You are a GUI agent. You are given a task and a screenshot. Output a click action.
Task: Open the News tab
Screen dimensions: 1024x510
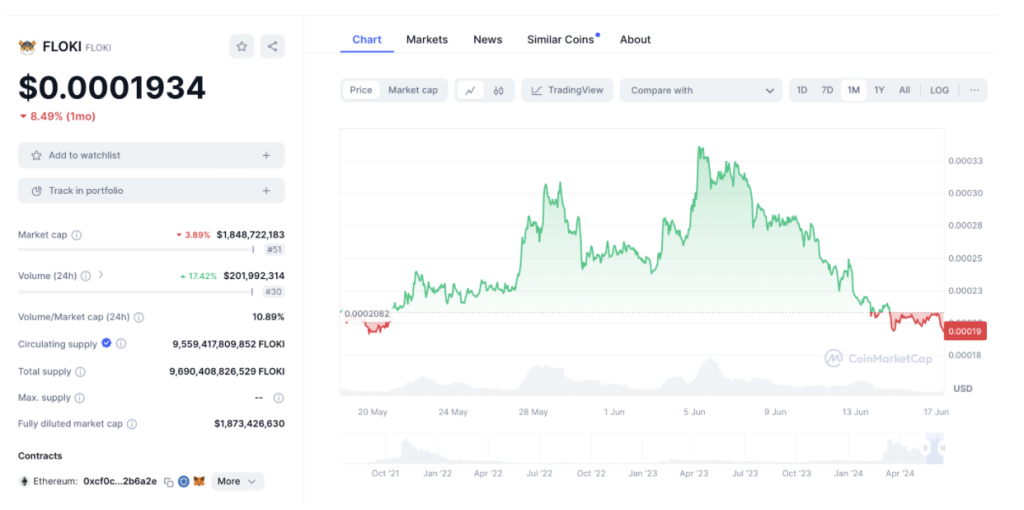click(488, 39)
